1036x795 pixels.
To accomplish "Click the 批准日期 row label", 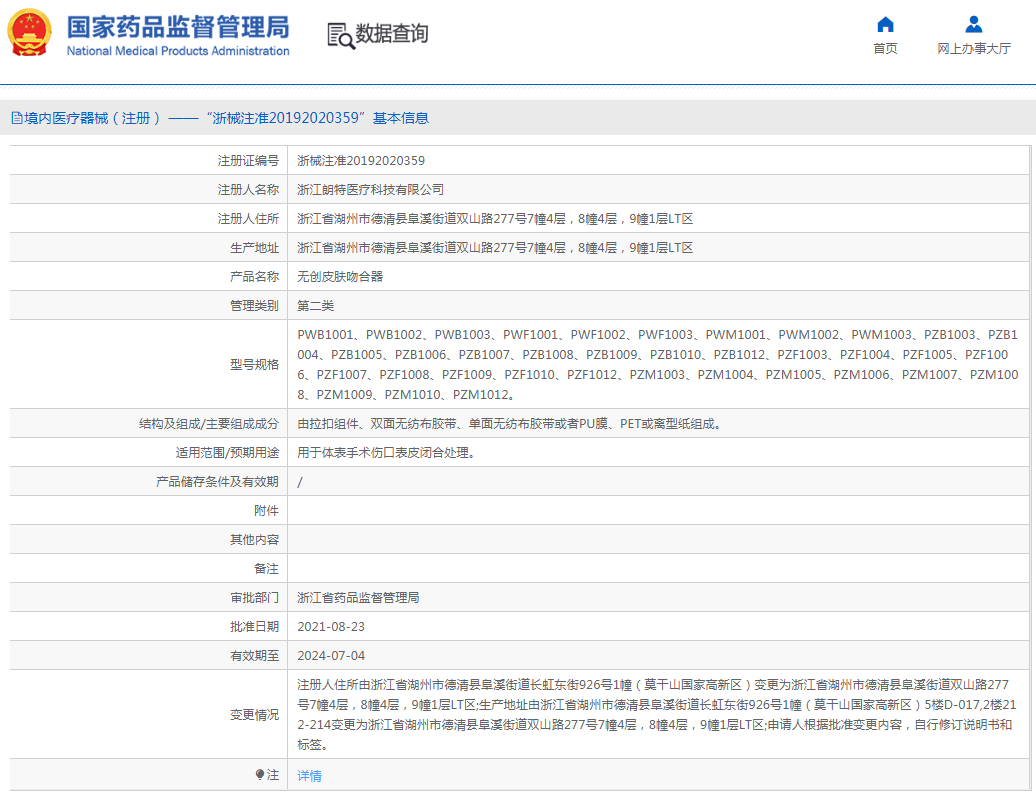I will [254, 626].
